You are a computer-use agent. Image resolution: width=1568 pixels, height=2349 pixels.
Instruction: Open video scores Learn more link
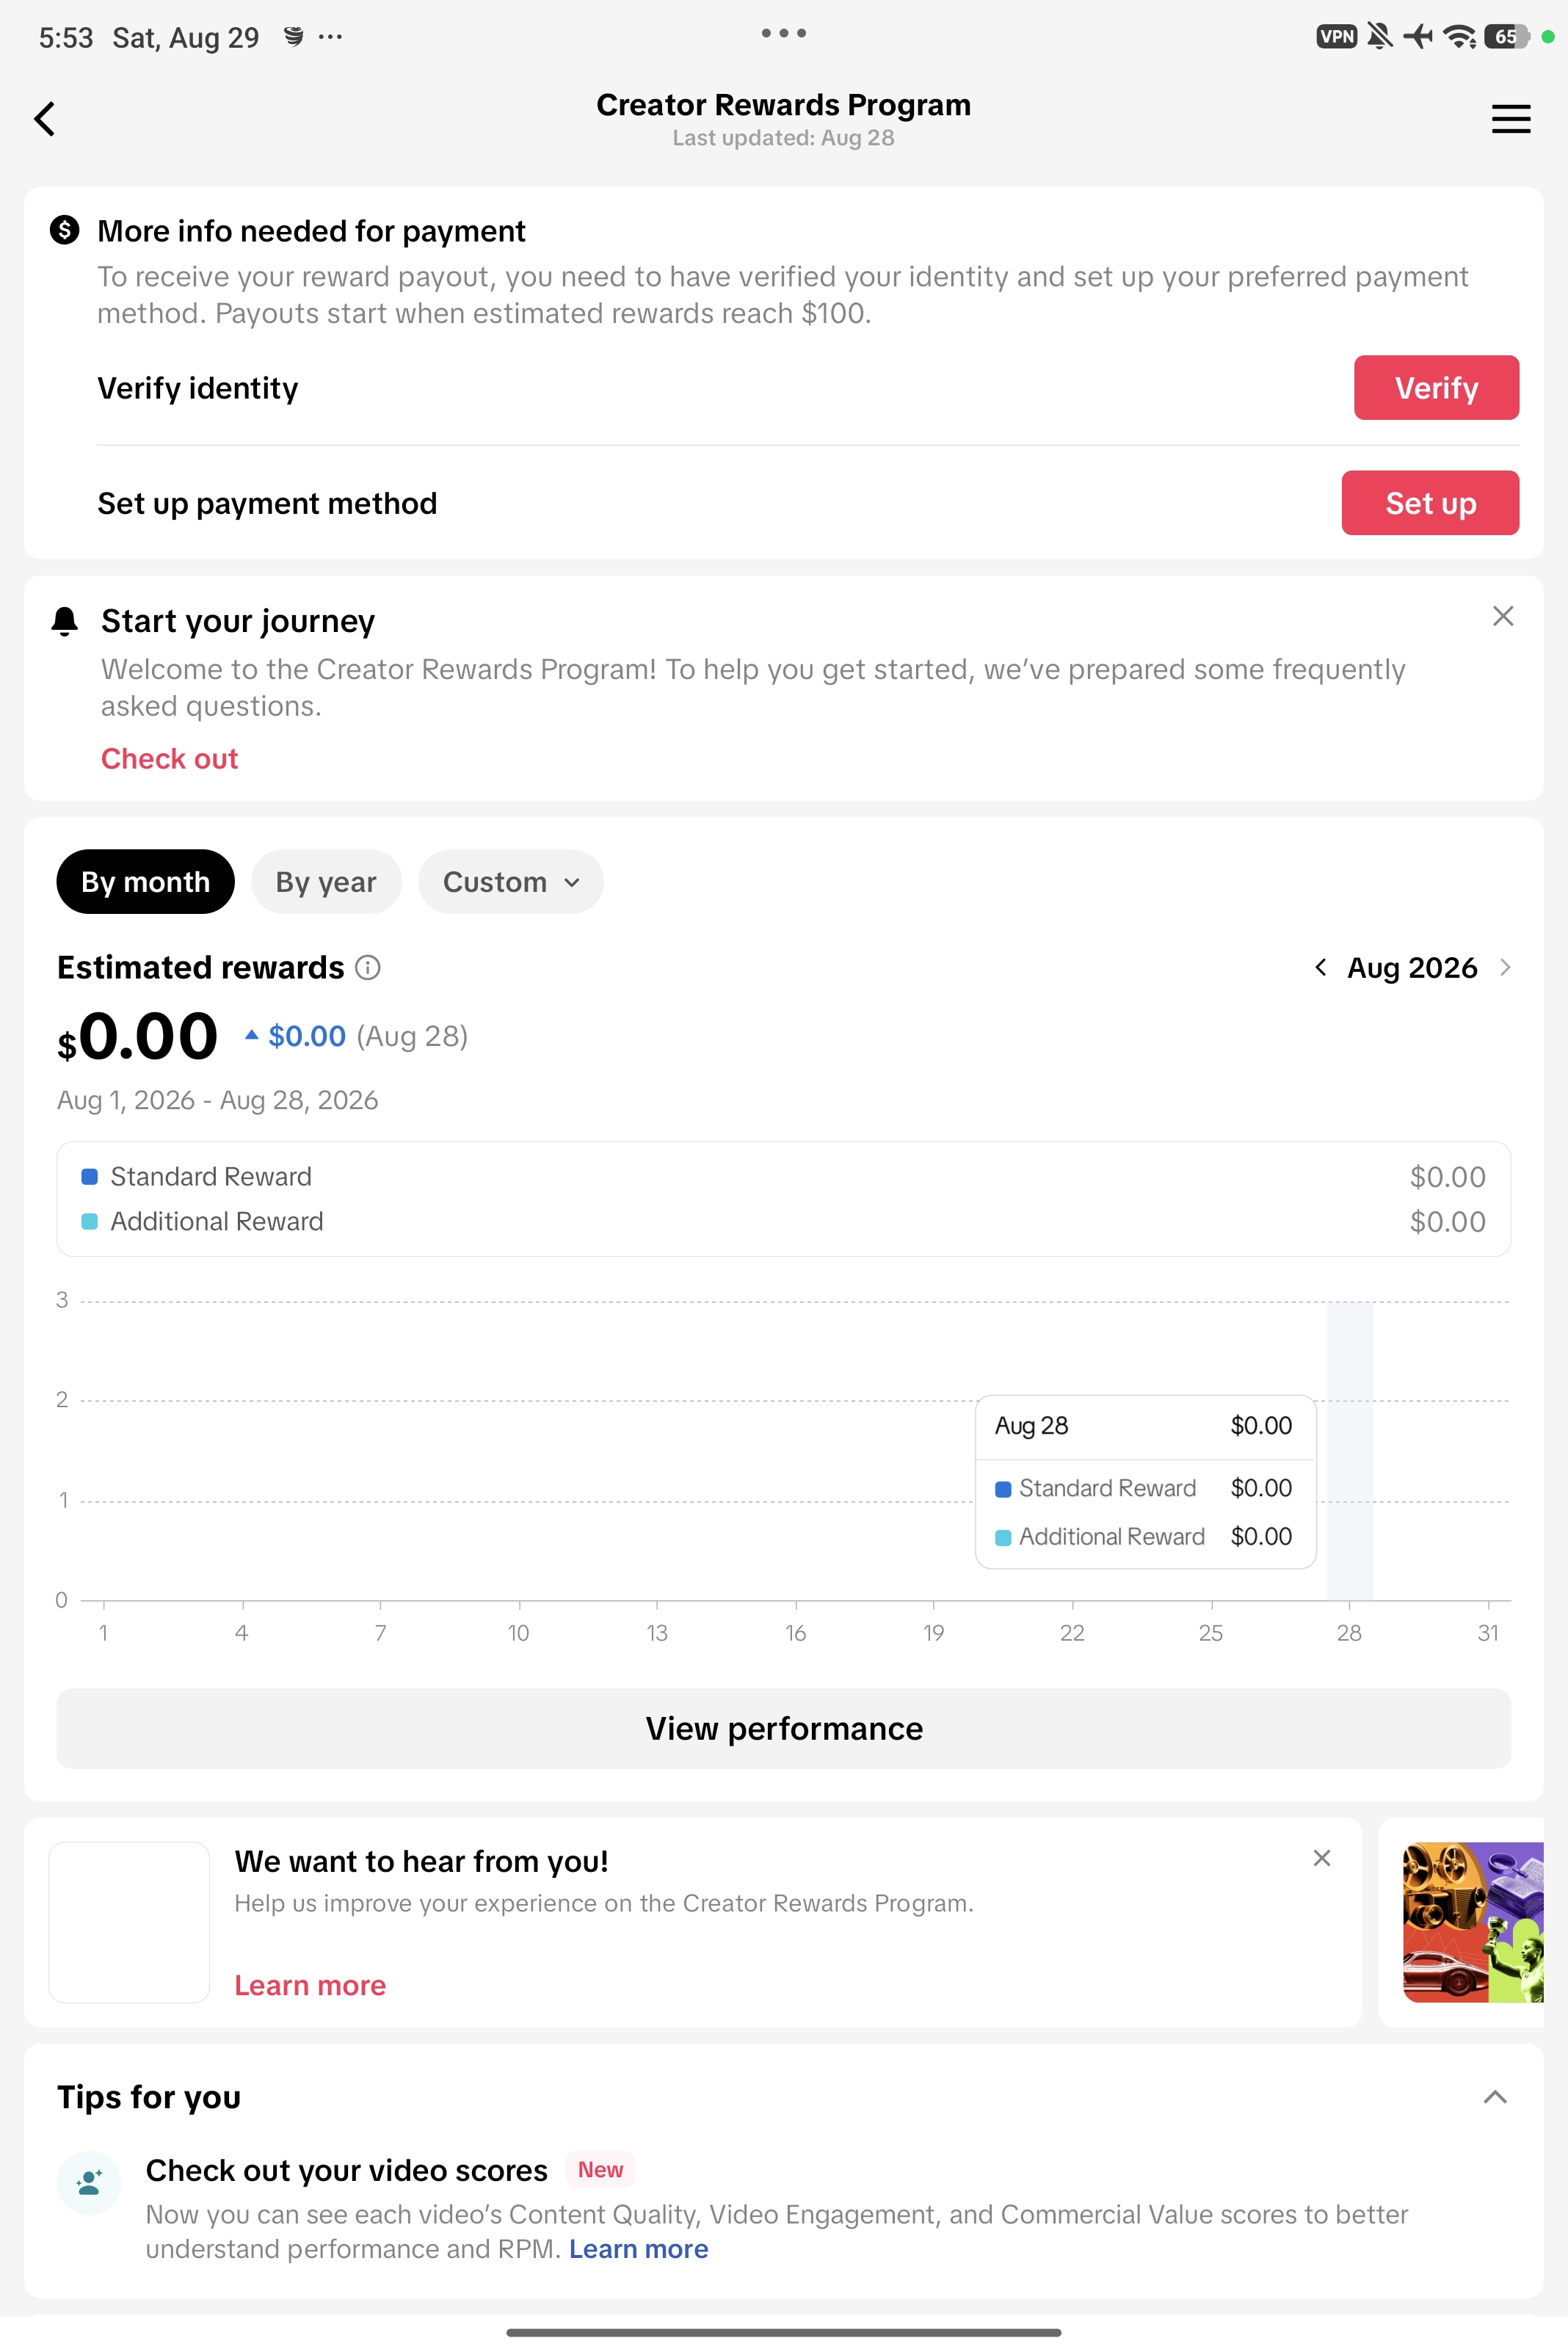638,2249
